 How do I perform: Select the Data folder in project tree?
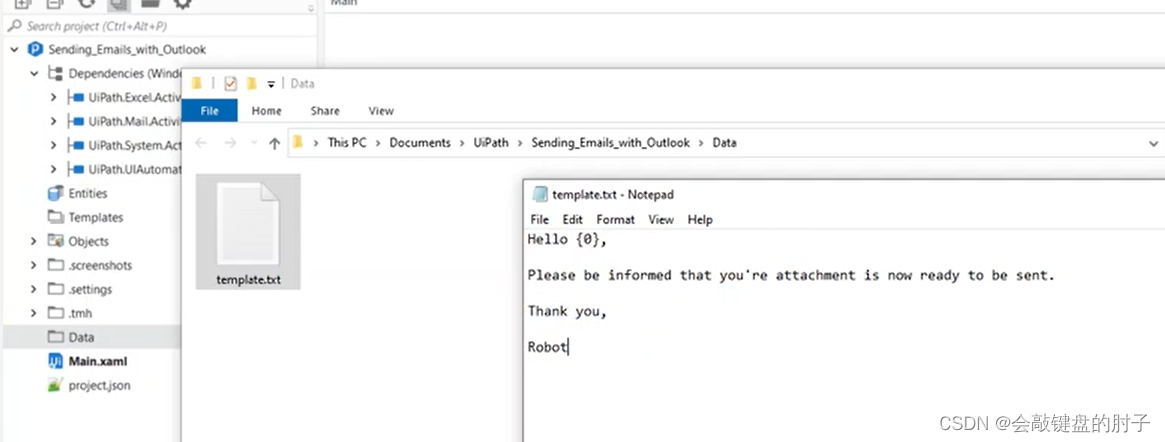[x=82, y=337]
